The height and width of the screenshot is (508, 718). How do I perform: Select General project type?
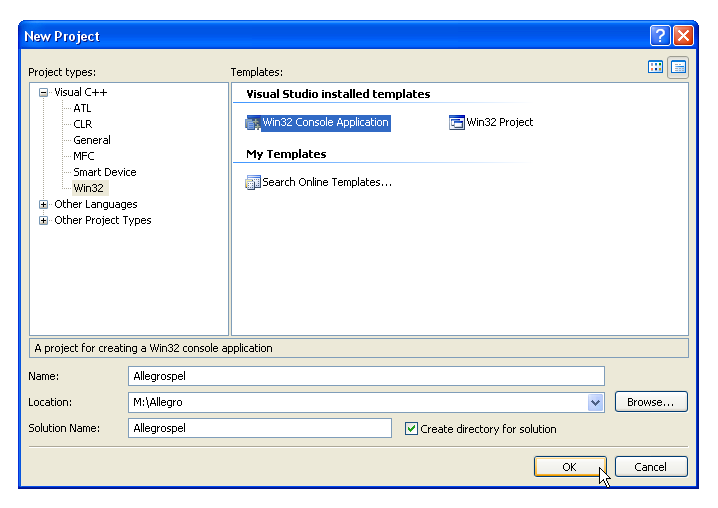(x=92, y=140)
